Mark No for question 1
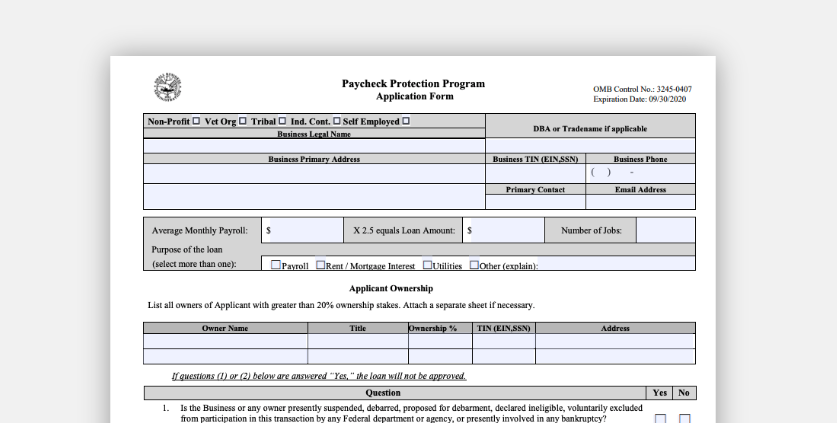This screenshot has height=423, width=837. click(x=684, y=419)
